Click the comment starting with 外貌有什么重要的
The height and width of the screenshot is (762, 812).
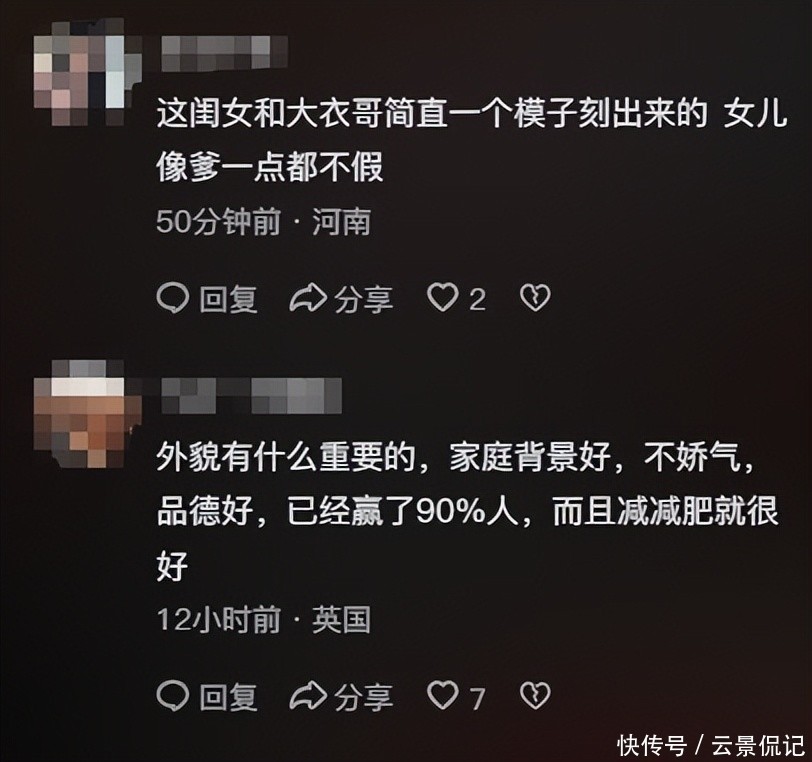pyautogui.click(x=469, y=511)
